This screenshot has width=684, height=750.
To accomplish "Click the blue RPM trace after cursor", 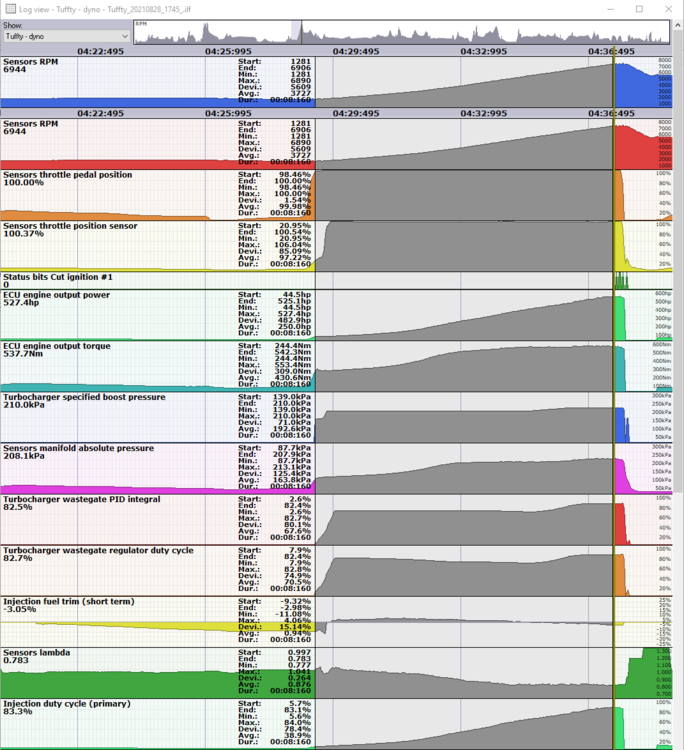I will point(643,86).
